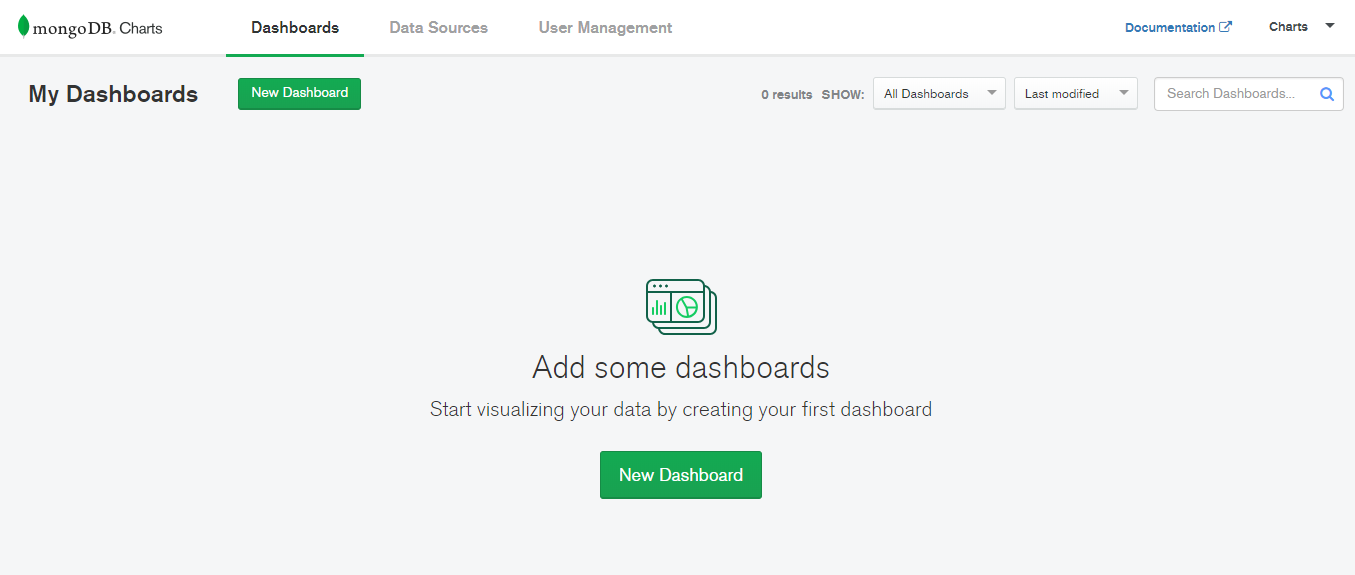
Task: Switch to the Data Sources tab
Action: click(x=438, y=28)
